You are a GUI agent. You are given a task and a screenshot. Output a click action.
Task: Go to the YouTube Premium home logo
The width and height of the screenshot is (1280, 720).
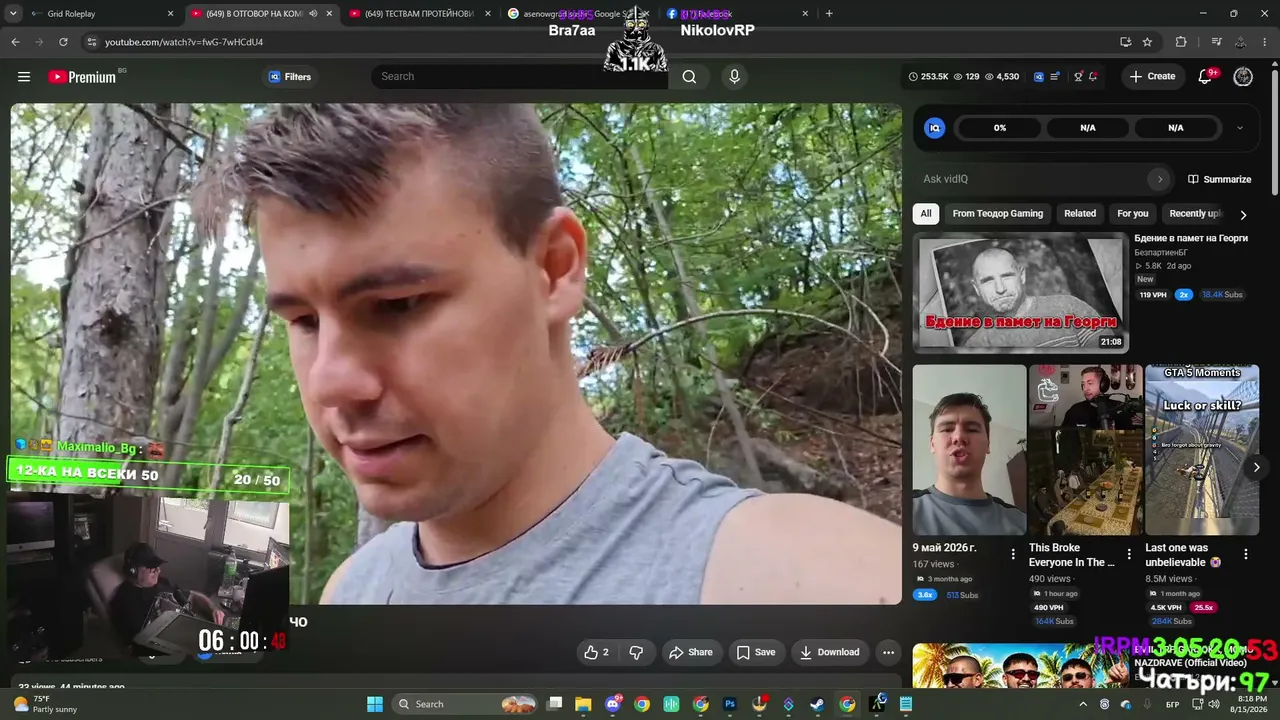(82, 77)
